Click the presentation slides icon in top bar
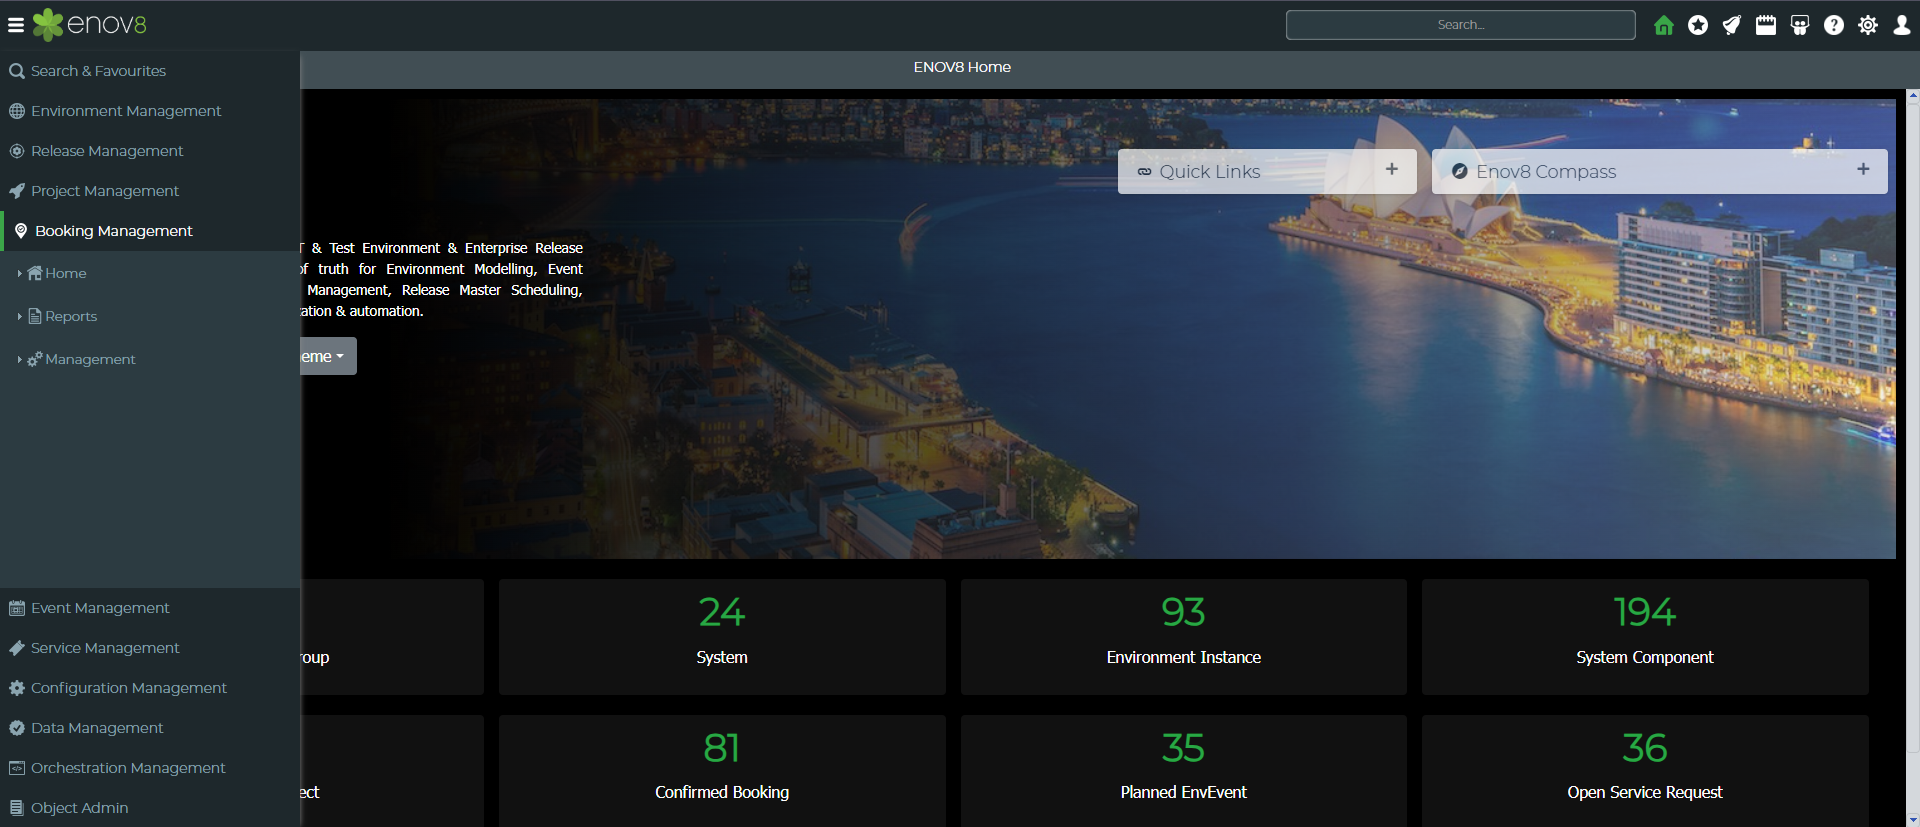1920x827 pixels. pos(1800,25)
